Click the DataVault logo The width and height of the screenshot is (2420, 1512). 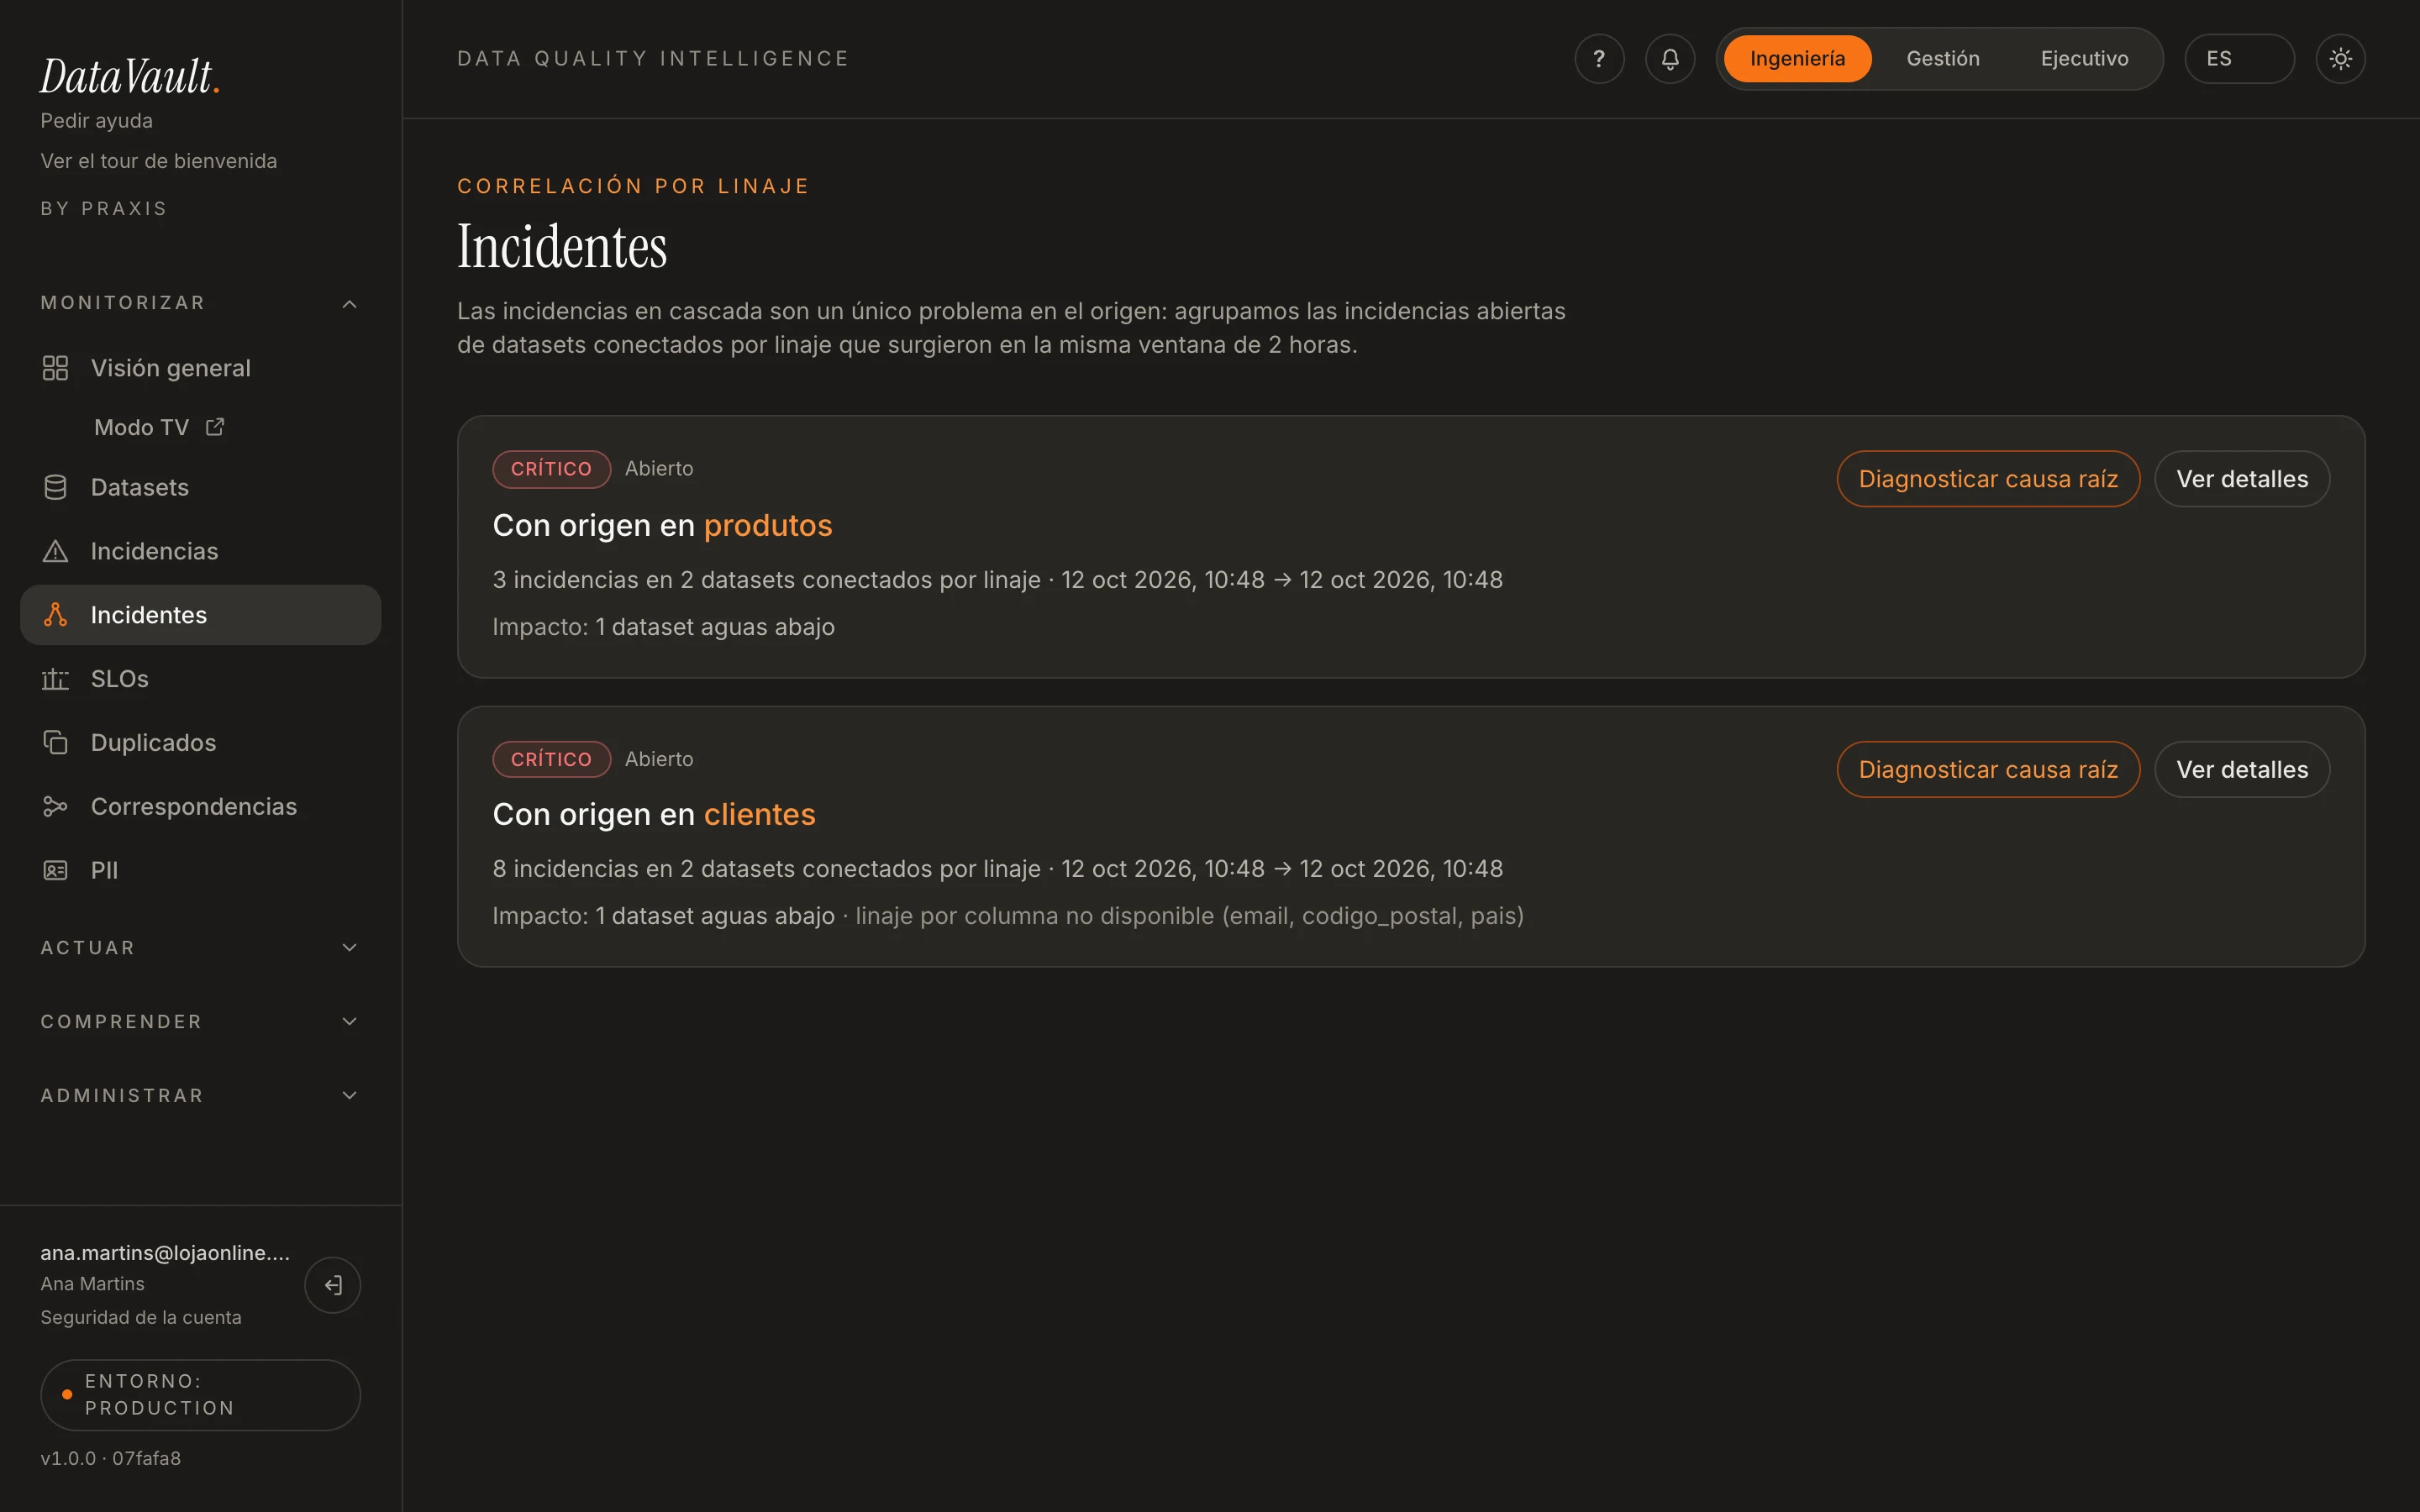[x=129, y=76]
